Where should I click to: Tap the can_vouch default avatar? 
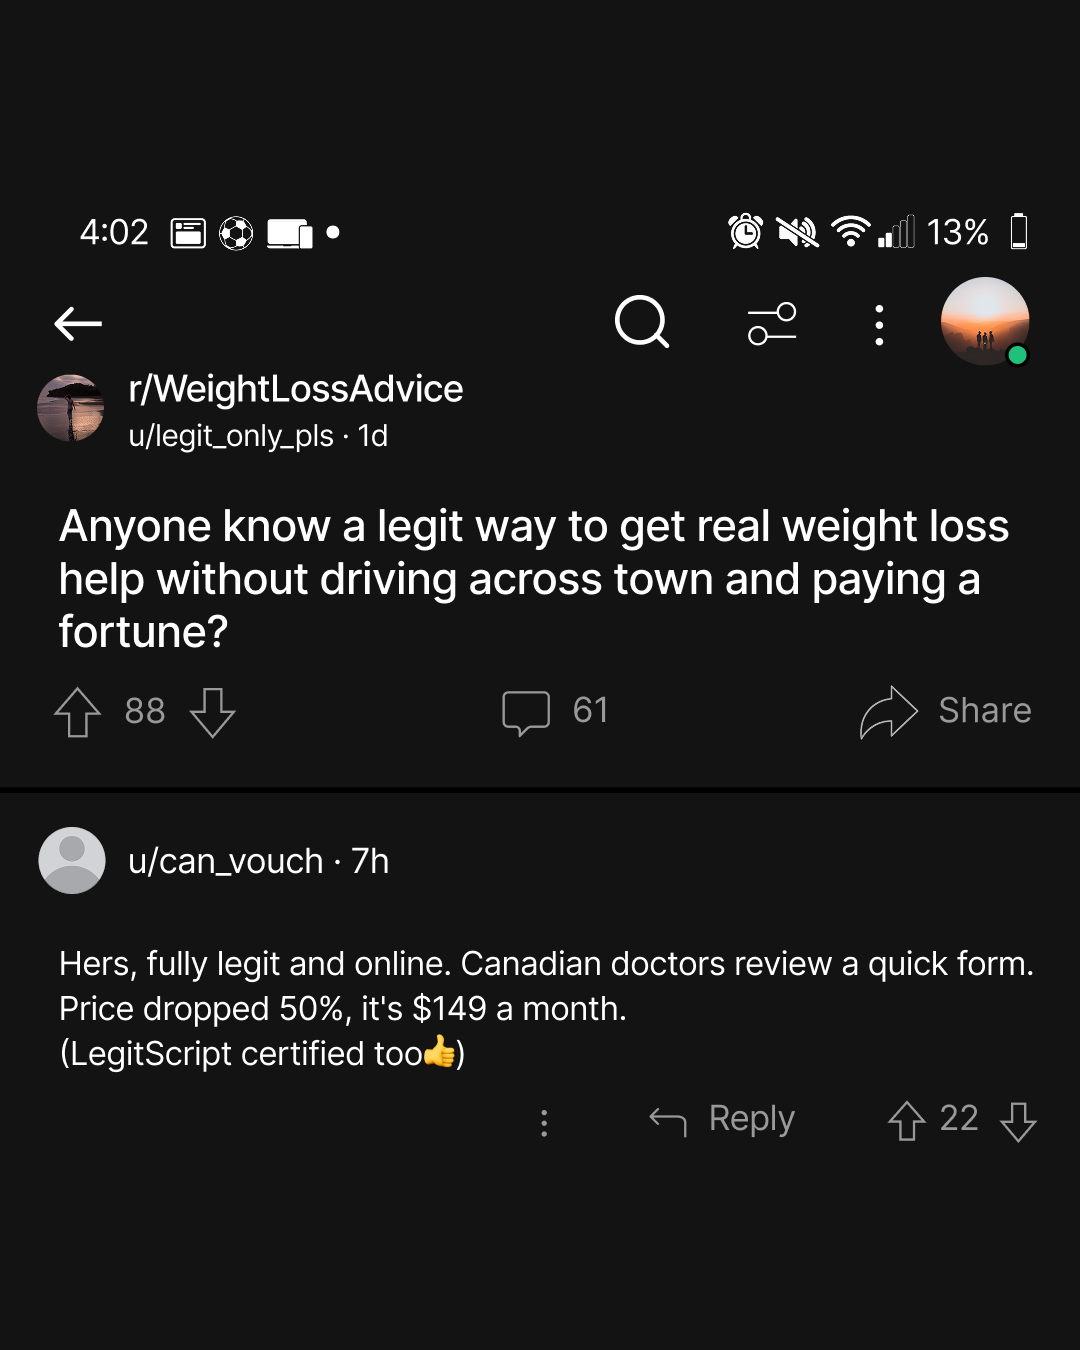pyautogui.click(x=72, y=860)
